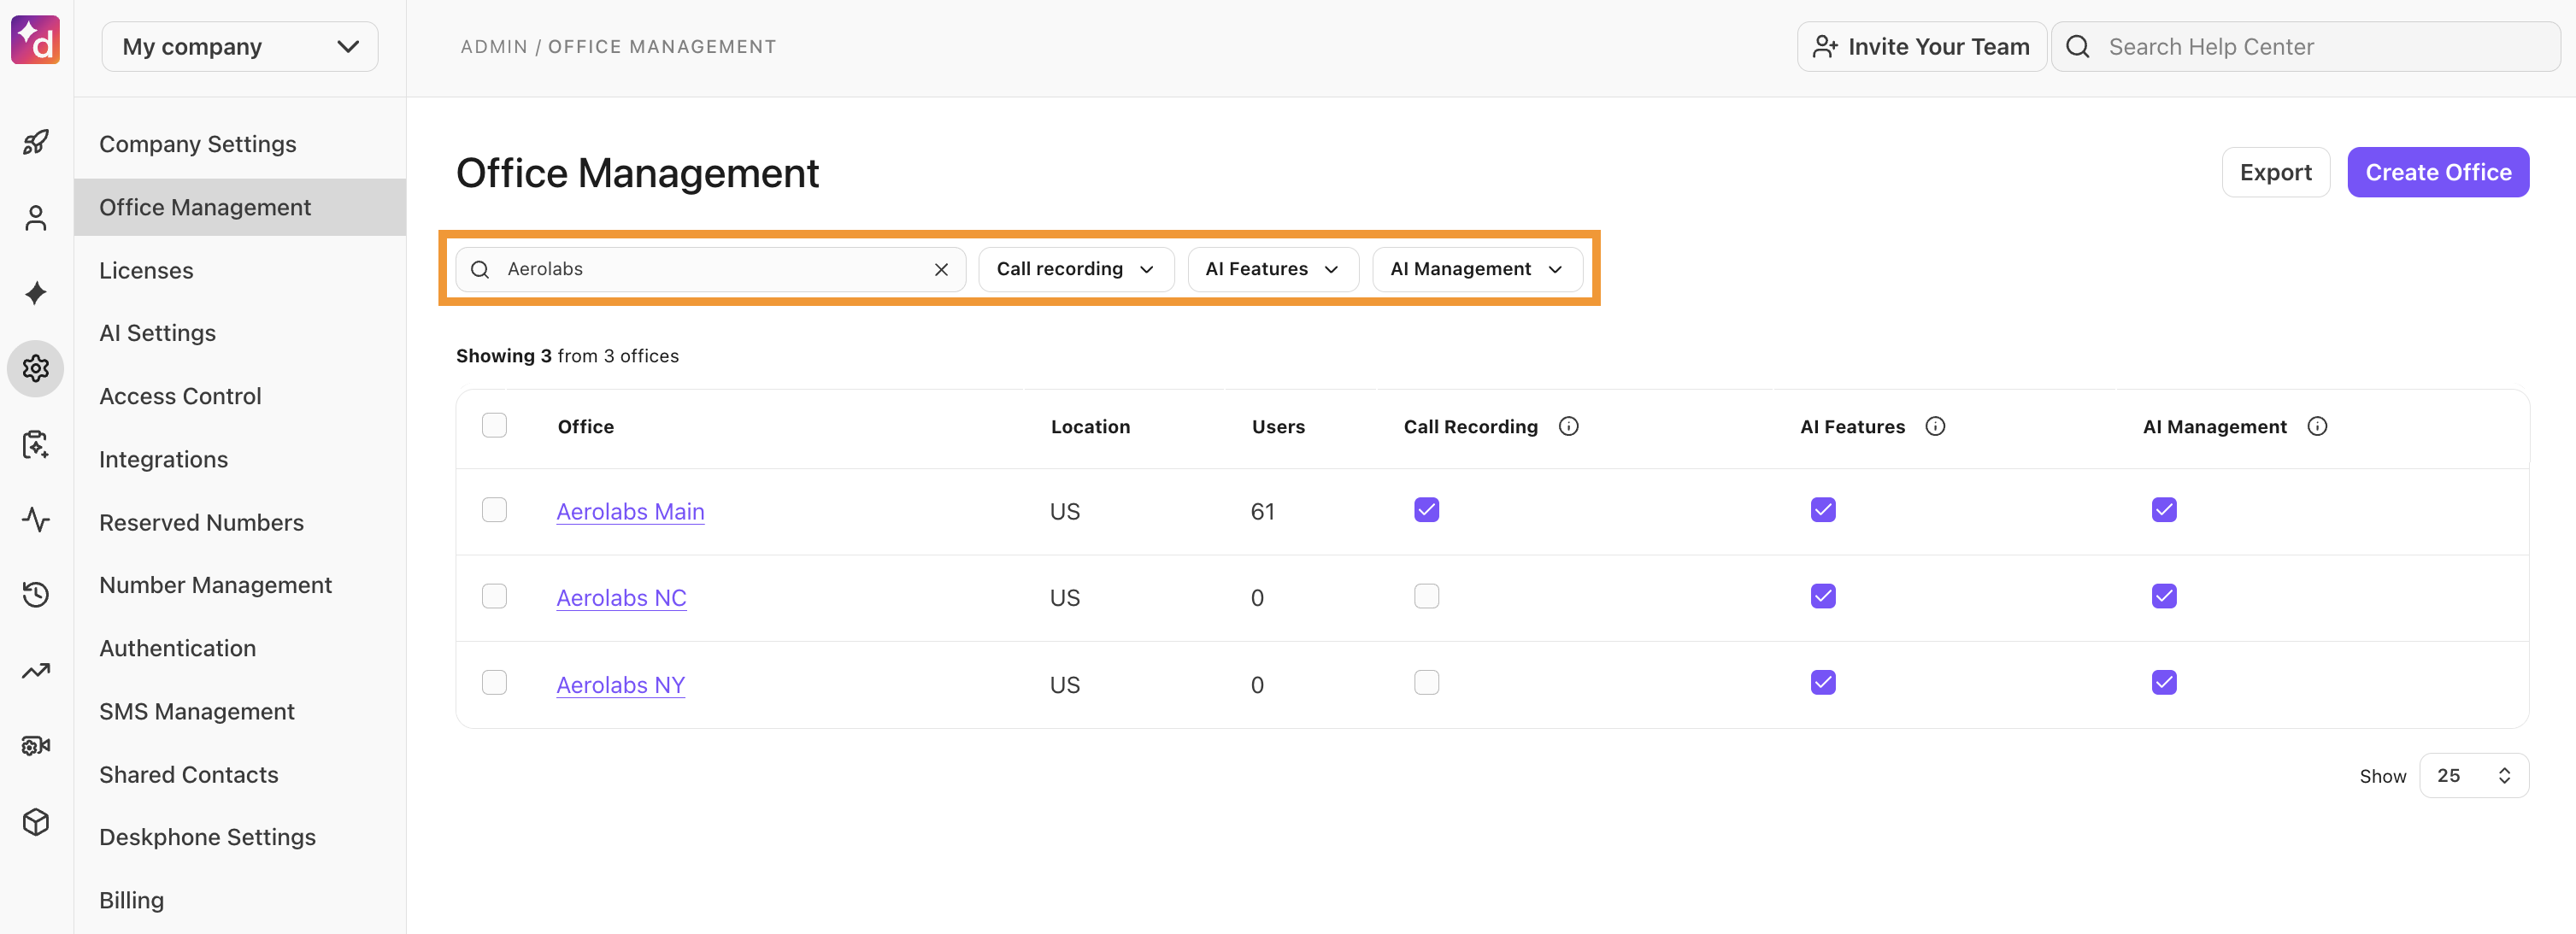The width and height of the screenshot is (2576, 934).
Task: Click the AI Features info icon
Action: click(1936, 426)
